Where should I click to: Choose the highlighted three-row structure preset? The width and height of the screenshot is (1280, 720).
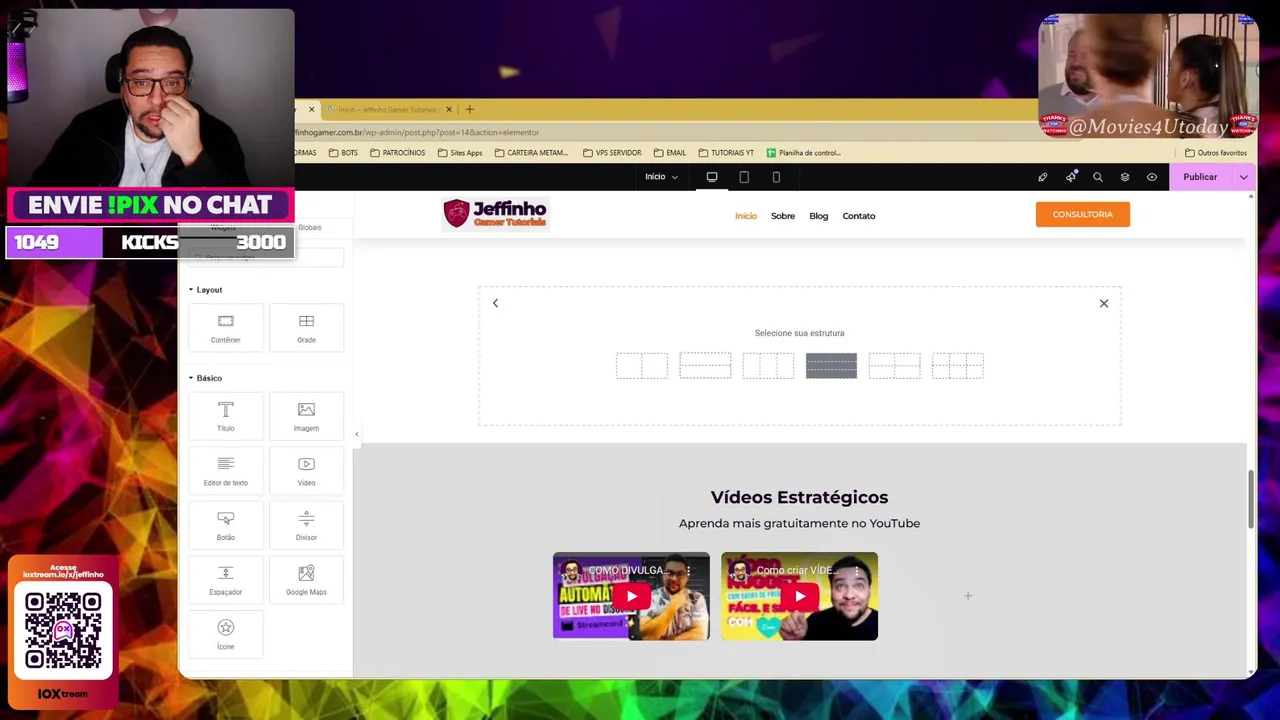[831, 366]
